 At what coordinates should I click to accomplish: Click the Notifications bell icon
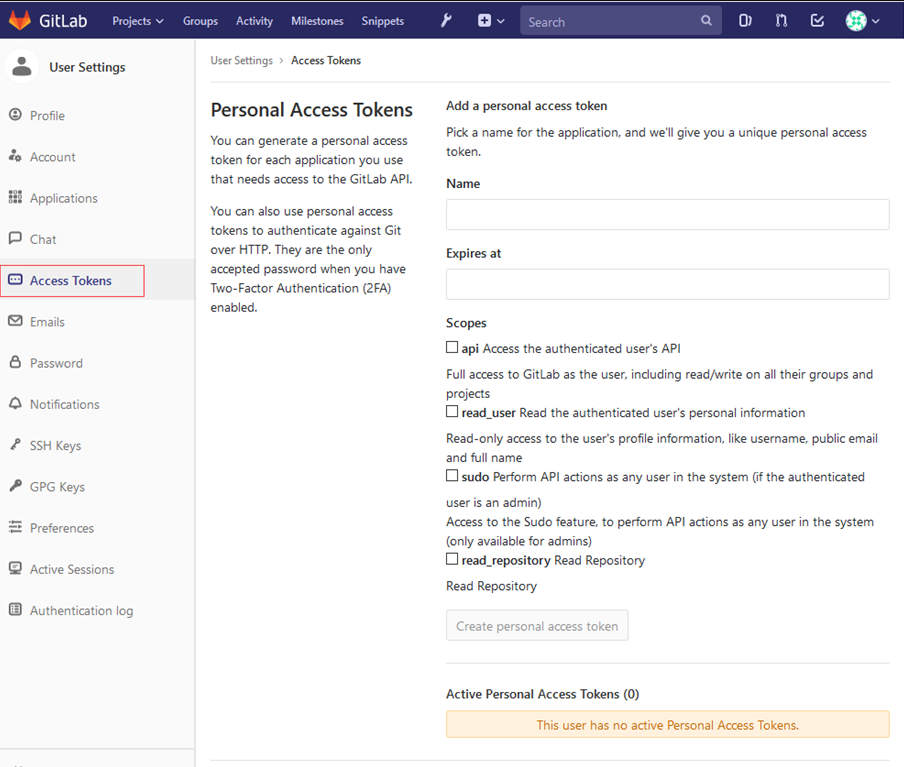pyautogui.click(x=16, y=403)
